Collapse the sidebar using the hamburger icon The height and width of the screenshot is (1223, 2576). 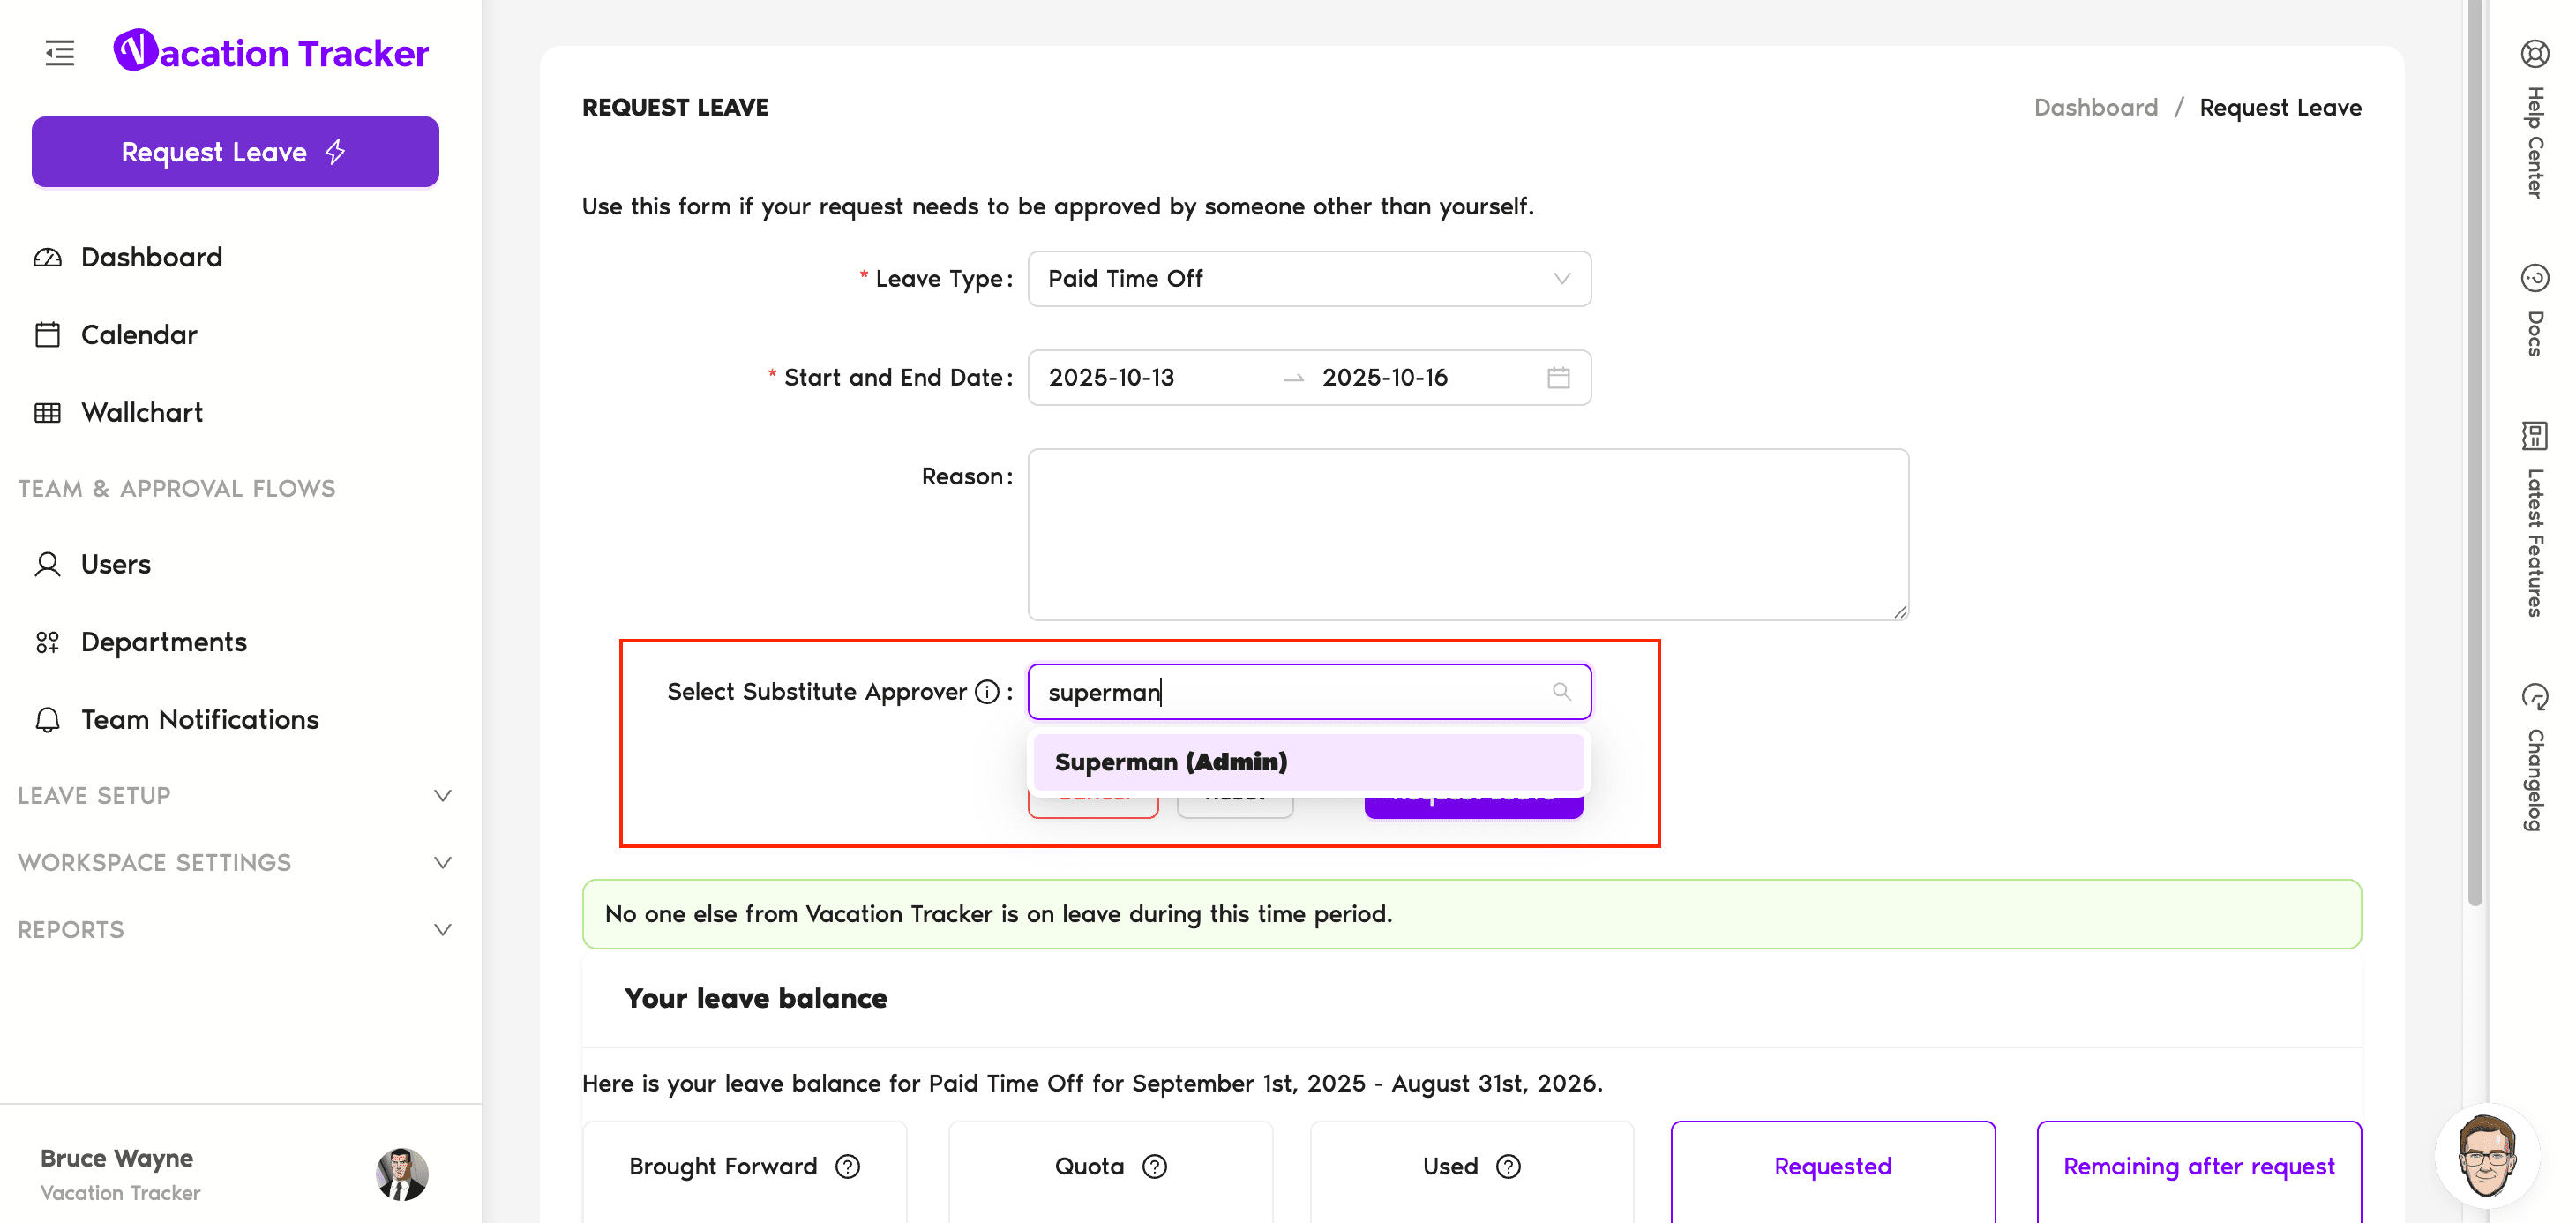60,53
